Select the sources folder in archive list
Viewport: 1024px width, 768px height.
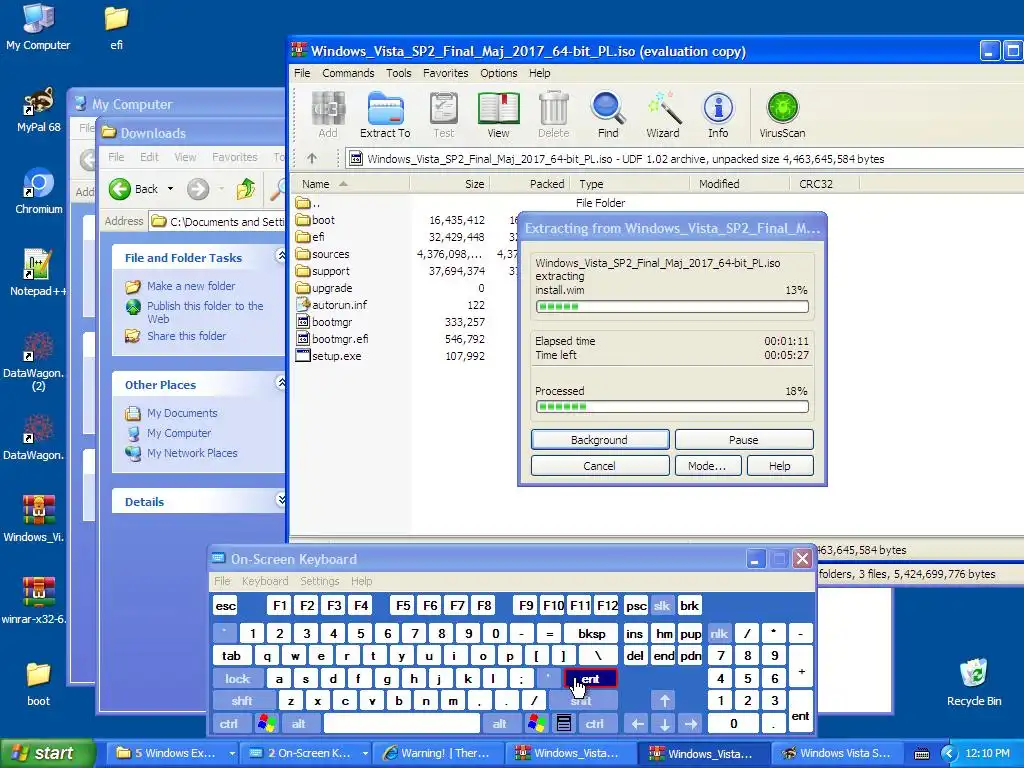pos(323,254)
